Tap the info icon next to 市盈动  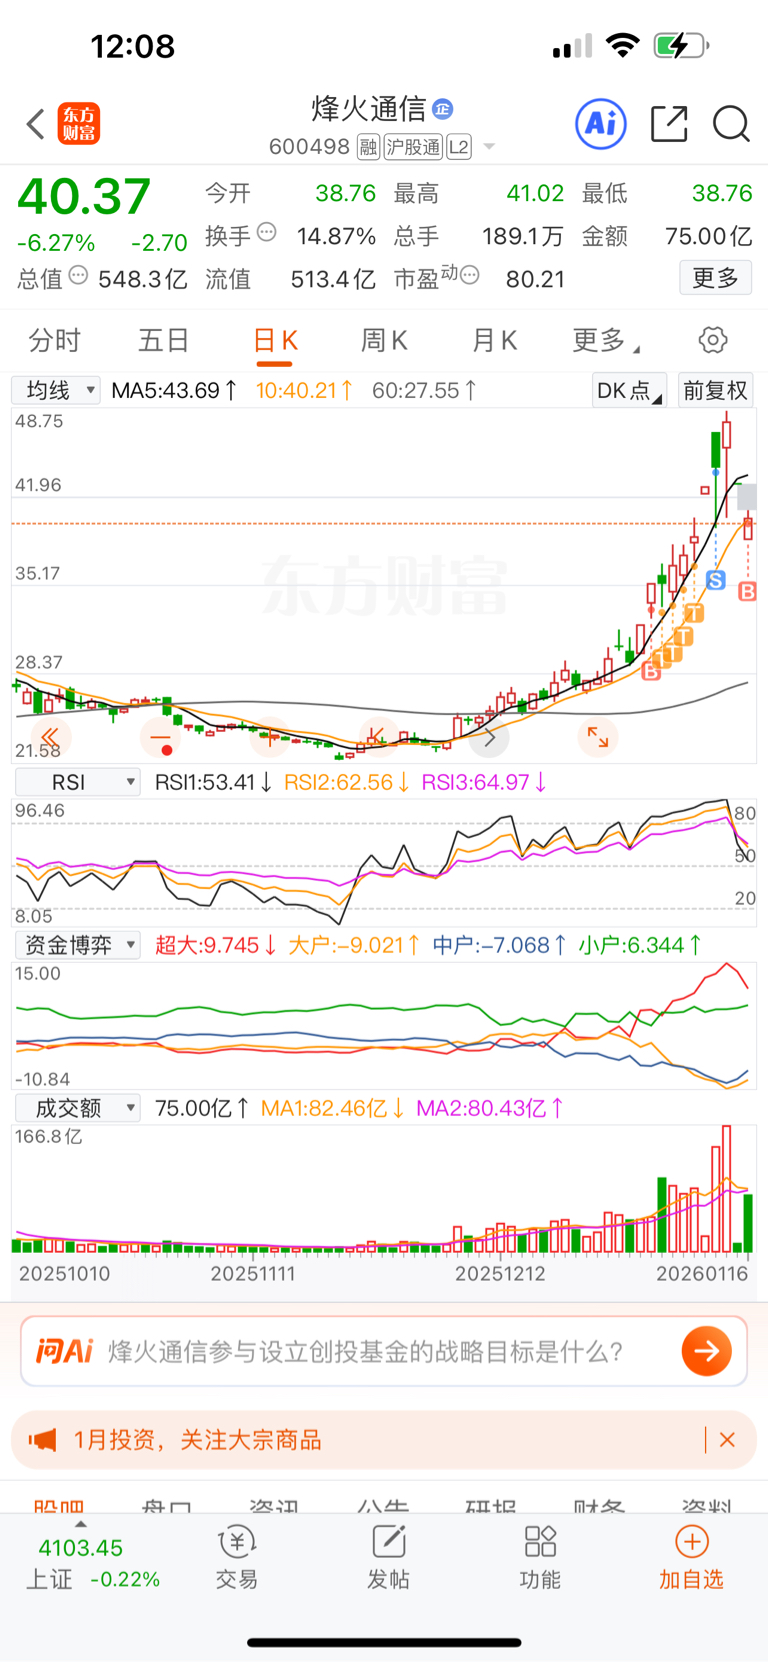[469, 275]
